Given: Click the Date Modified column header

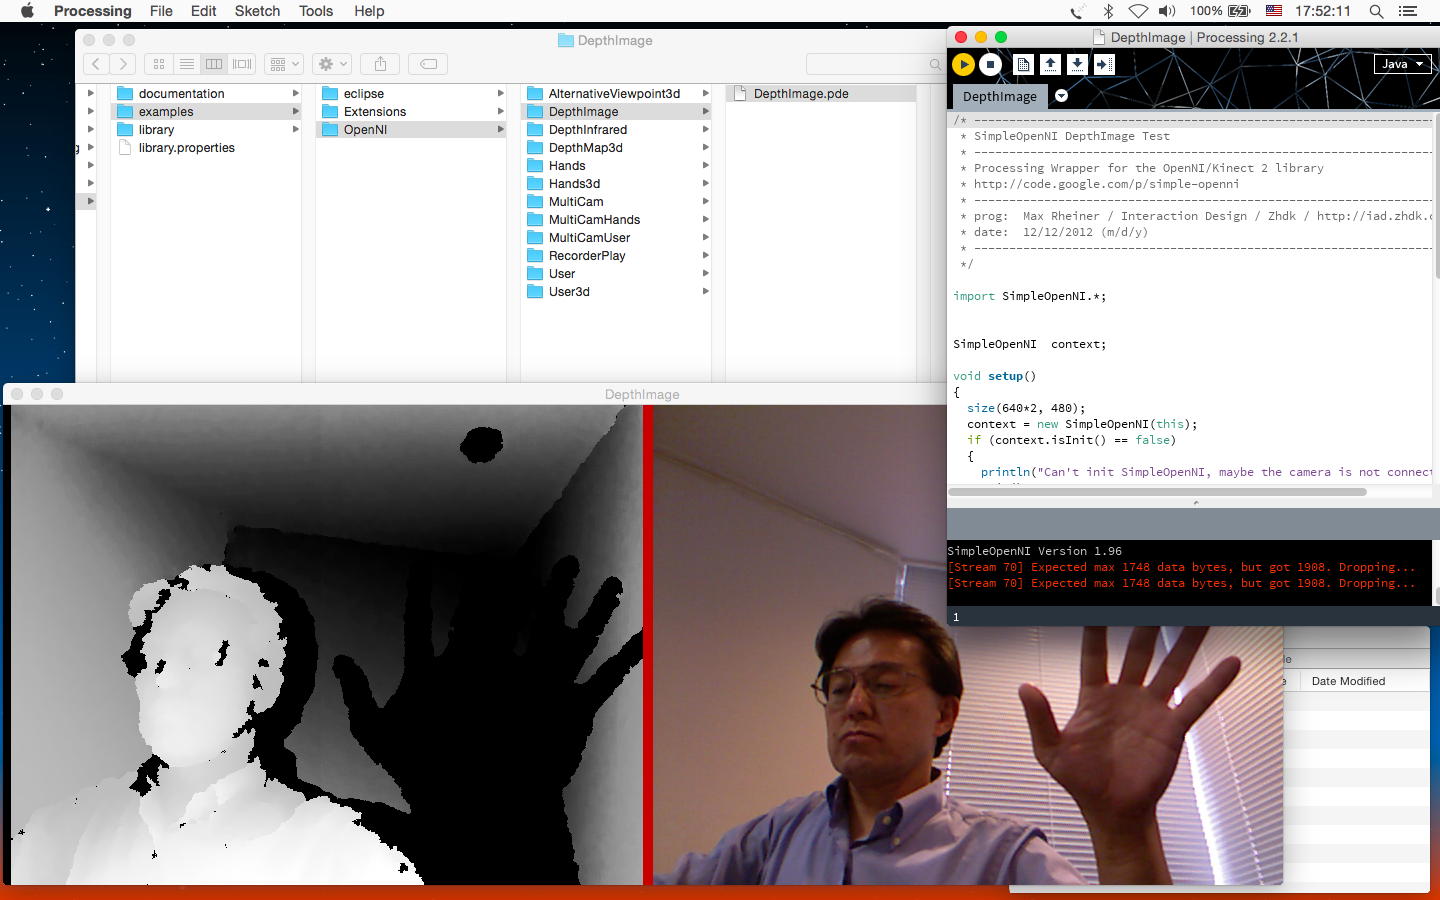Looking at the screenshot, I should tap(1348, 681).
